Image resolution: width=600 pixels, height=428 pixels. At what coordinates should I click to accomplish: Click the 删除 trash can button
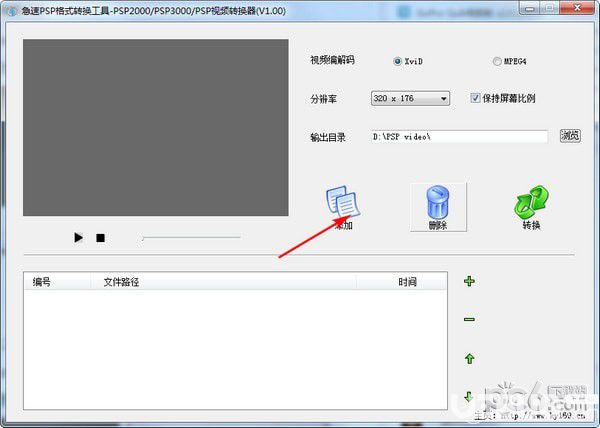coord(438,207)
